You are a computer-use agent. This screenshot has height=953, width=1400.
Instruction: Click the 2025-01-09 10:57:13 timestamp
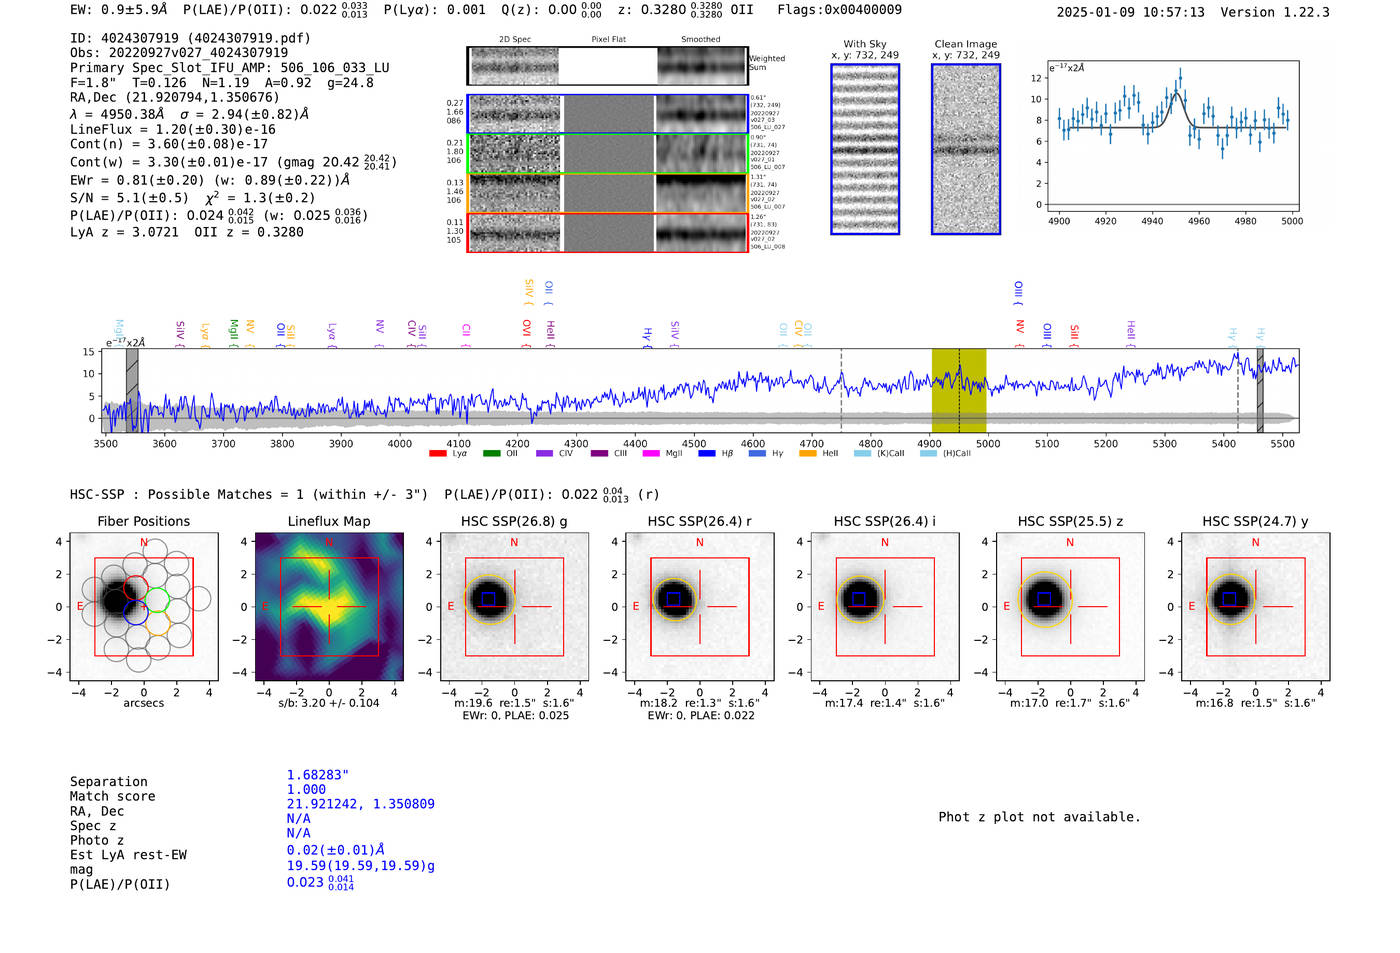tap(1130, 12)
